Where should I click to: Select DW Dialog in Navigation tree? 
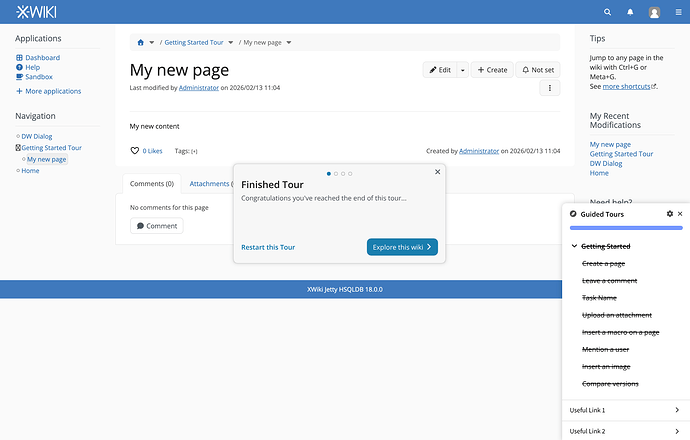[37, 136]
